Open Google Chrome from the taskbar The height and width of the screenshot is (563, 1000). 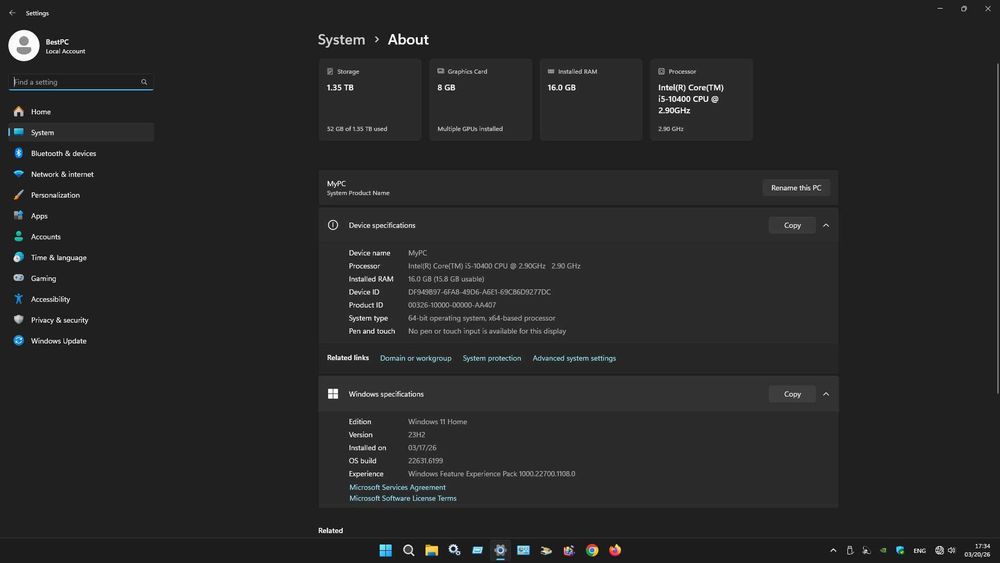592,550
